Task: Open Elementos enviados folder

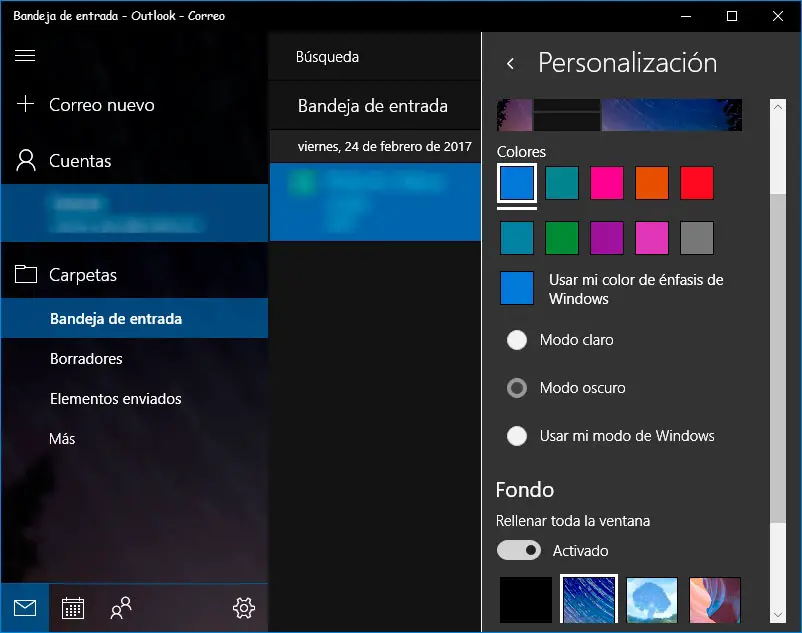Action: pos(116,398)
